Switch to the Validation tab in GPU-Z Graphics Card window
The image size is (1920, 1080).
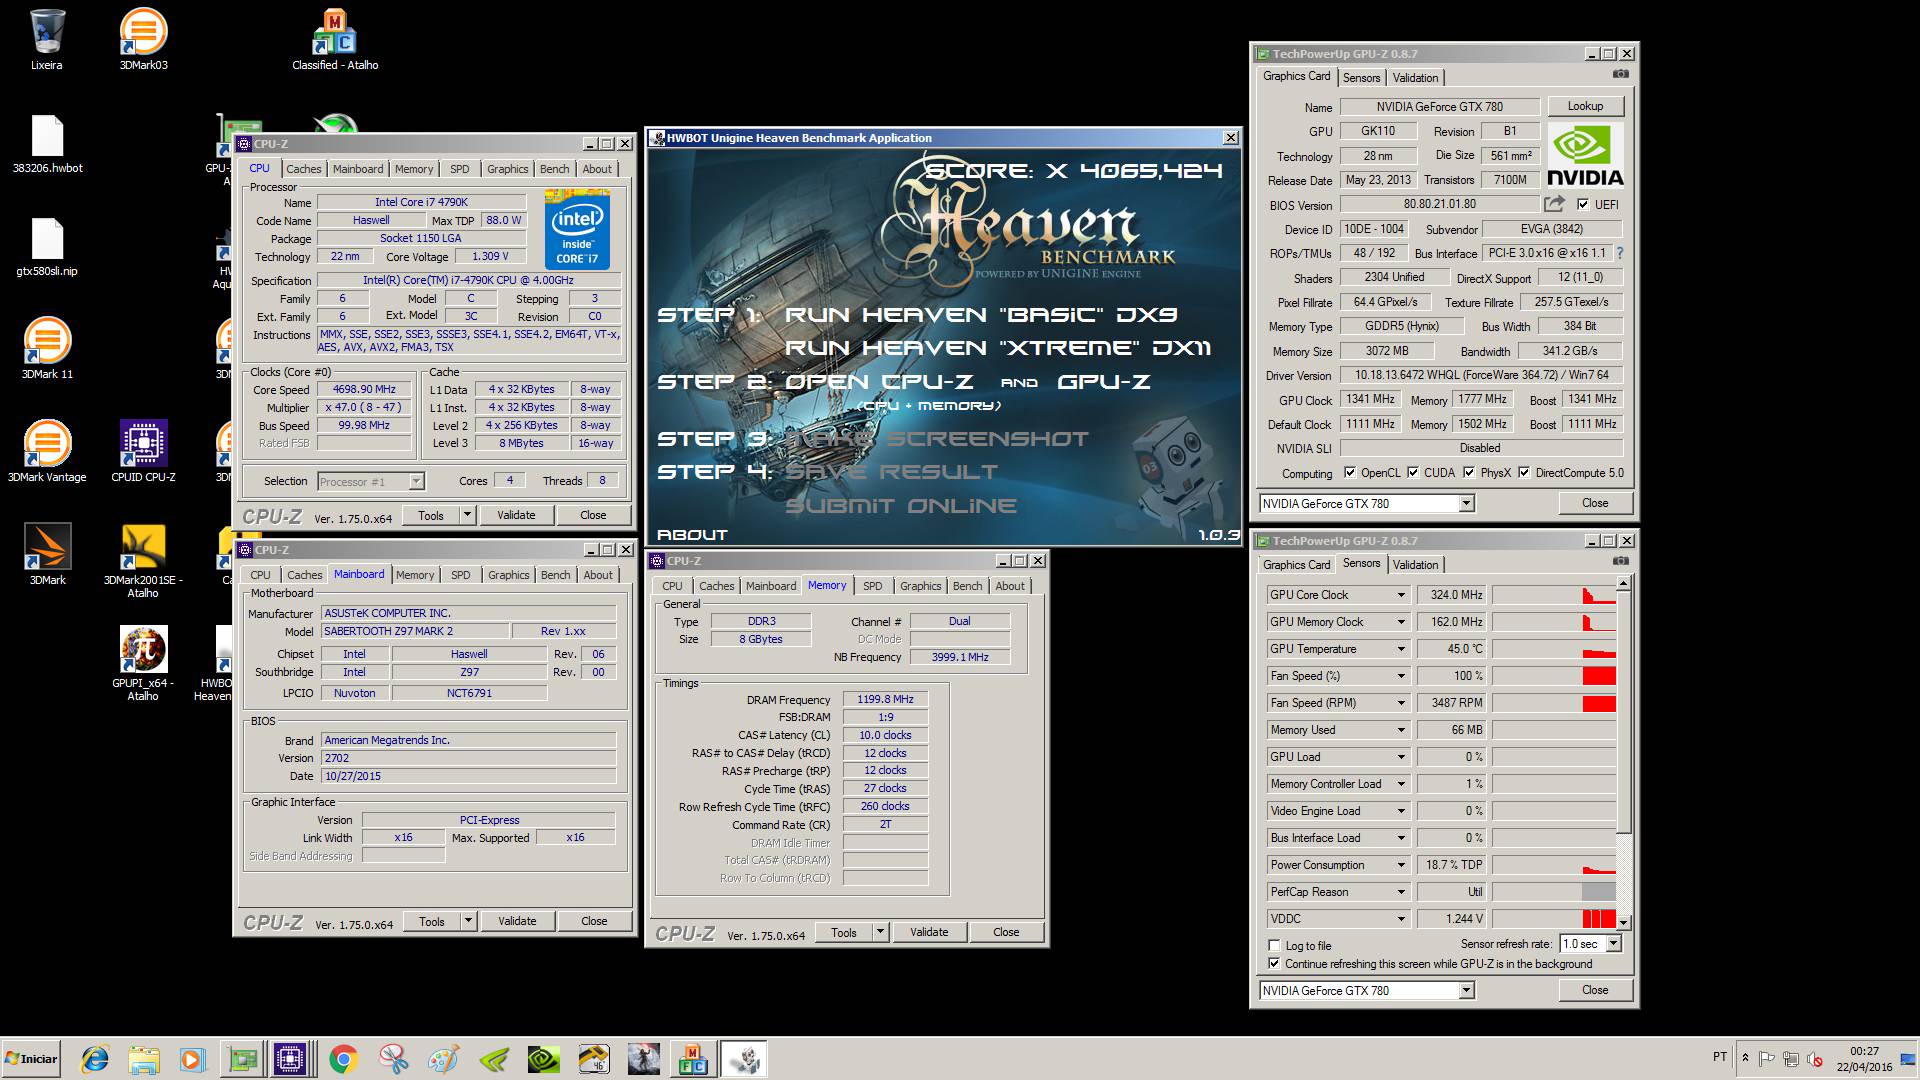(1415, 78)
